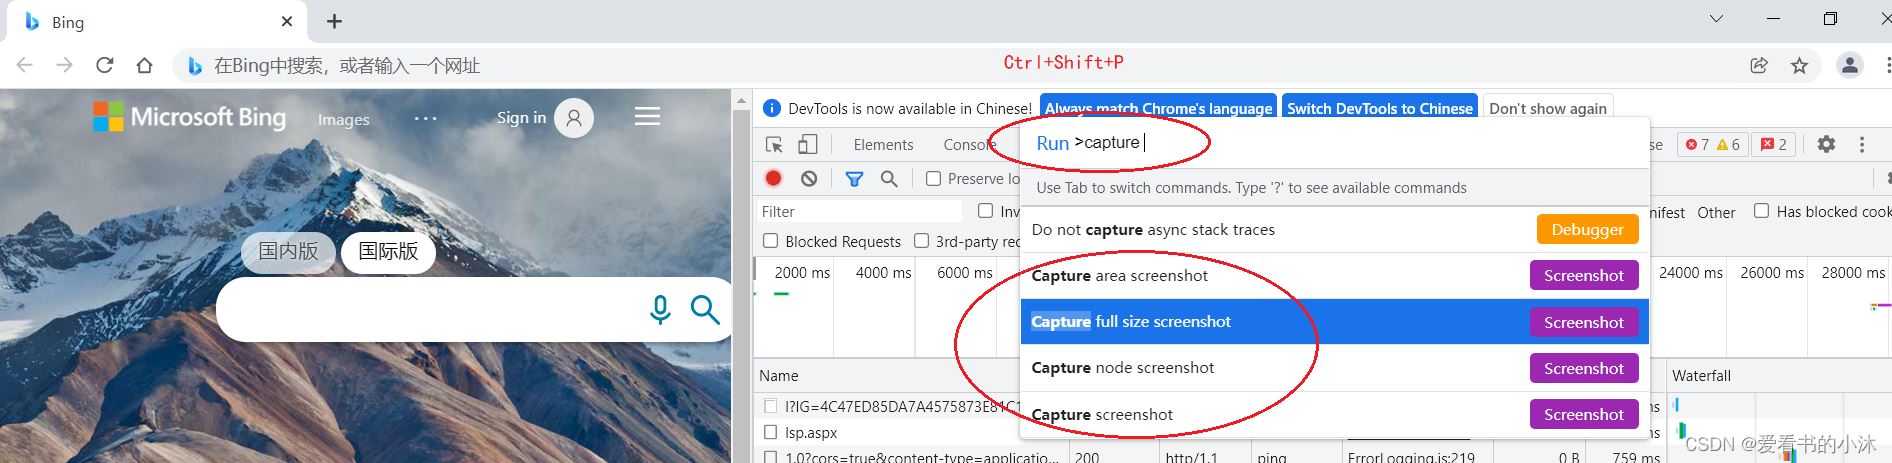Start voice search with microphone icon
The image size is (1892, 463).
pos(660,310)
